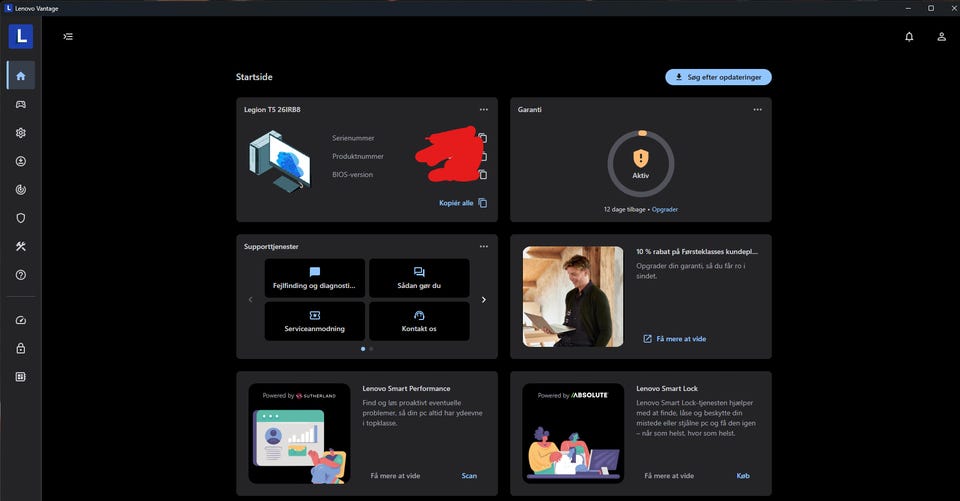Open the help question mark icon
Screen dimensions: 960x501
coord(20,275)
